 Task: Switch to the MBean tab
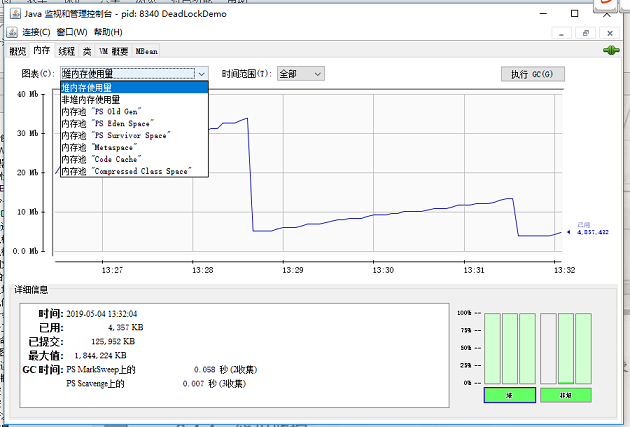(146, 51)
